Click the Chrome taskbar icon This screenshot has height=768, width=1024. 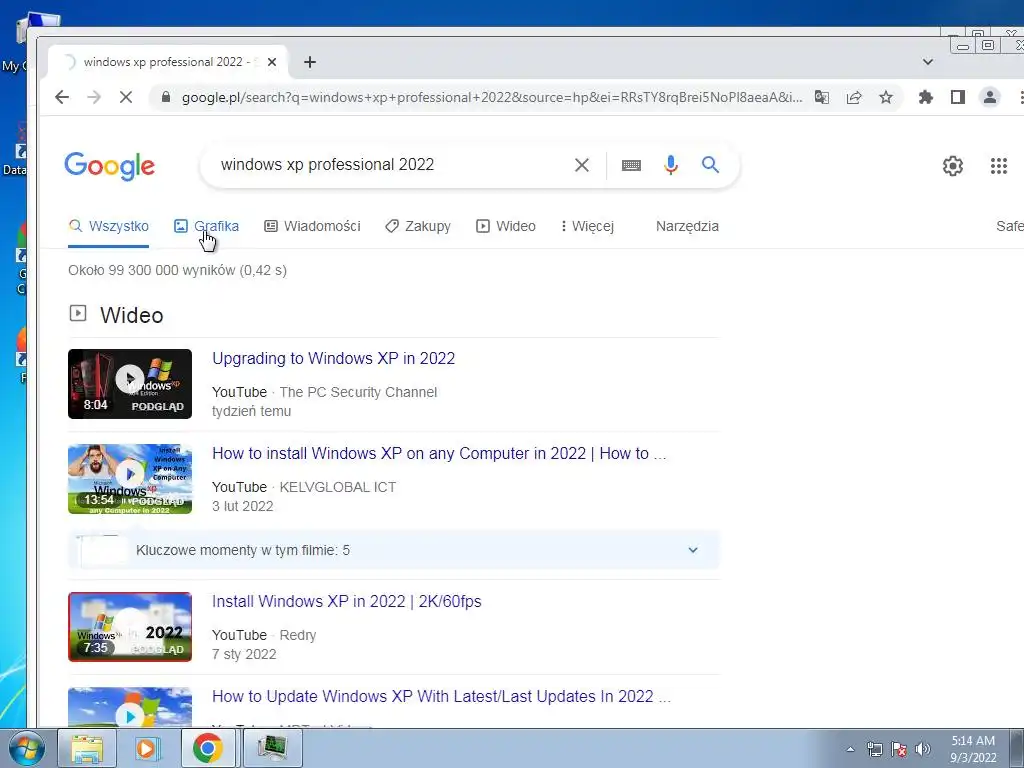pyautogui.click(x=208, y=748)
